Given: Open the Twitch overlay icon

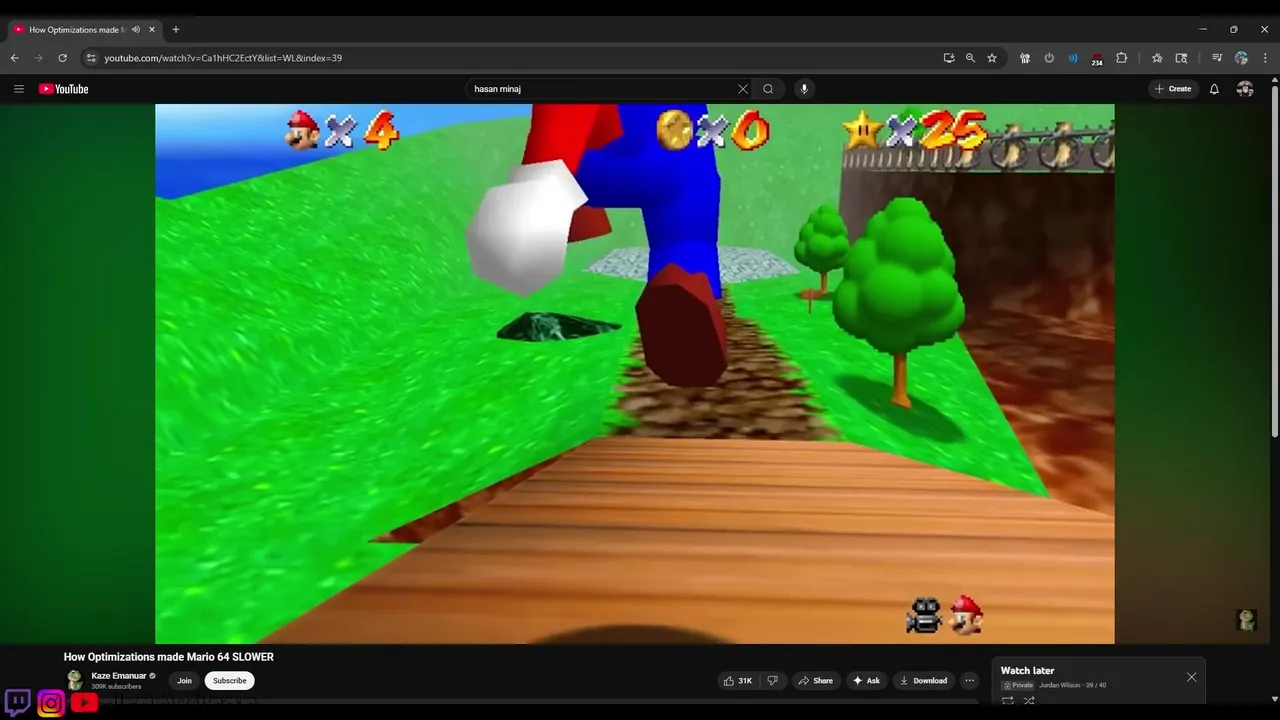Looking at the screenshot, I should tap(18, 702).
